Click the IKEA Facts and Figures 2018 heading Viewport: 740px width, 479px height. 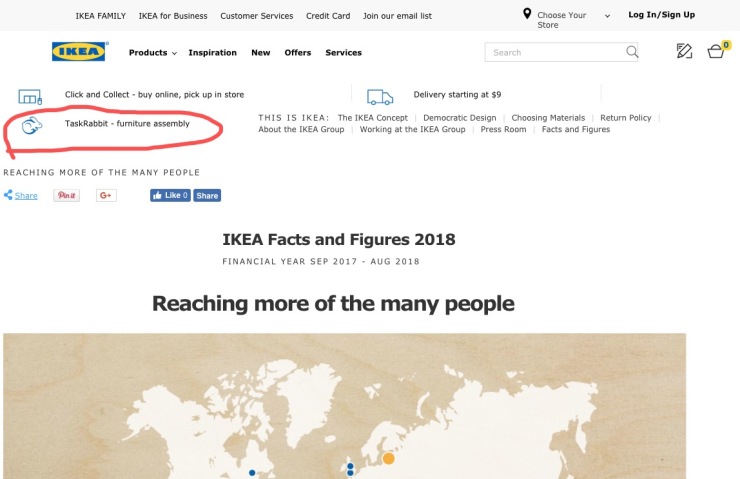pos(339,239)
